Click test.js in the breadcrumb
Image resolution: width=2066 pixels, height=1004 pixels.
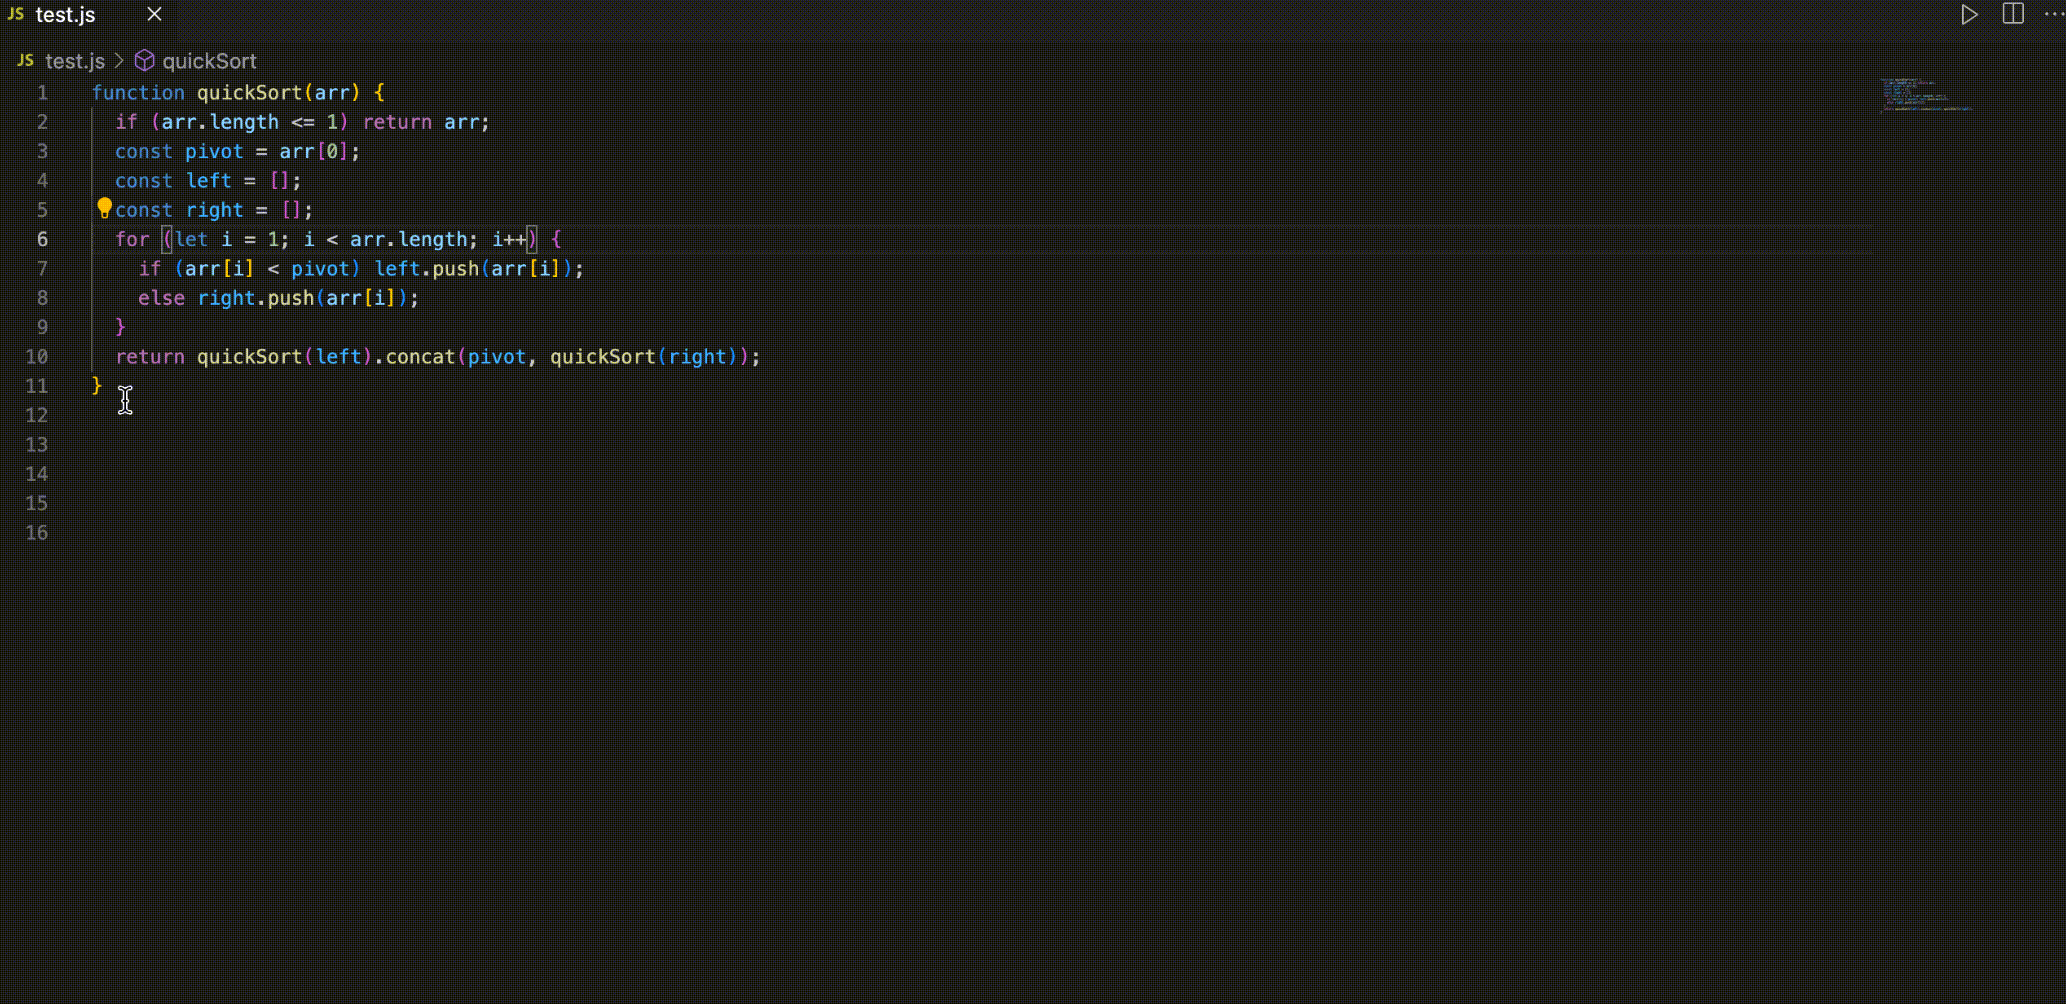pos(75,61)
